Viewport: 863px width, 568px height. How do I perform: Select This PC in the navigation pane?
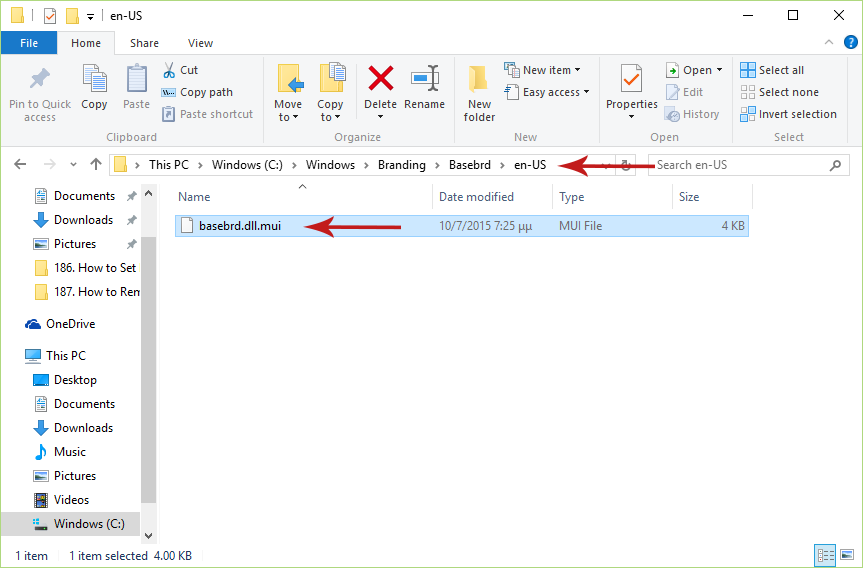tap(55, 356)
